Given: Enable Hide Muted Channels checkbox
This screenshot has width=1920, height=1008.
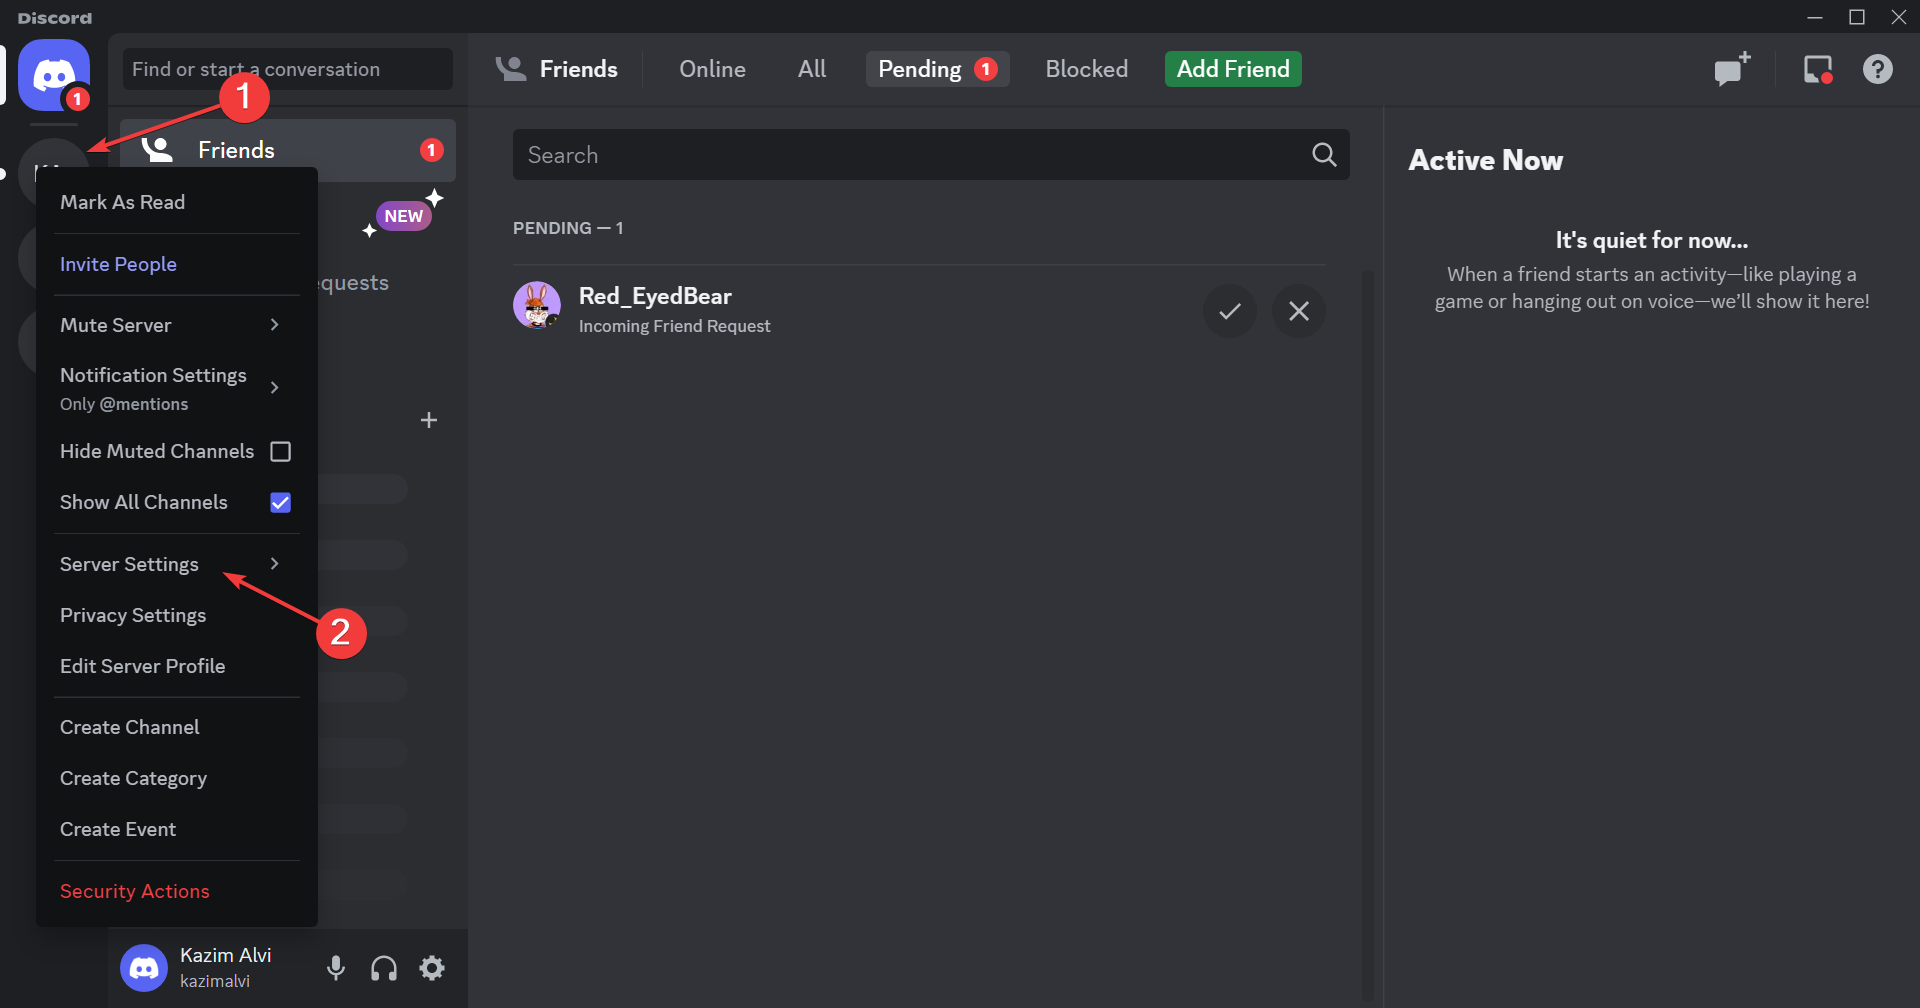Looking at the screenshot, I should 281,452.
